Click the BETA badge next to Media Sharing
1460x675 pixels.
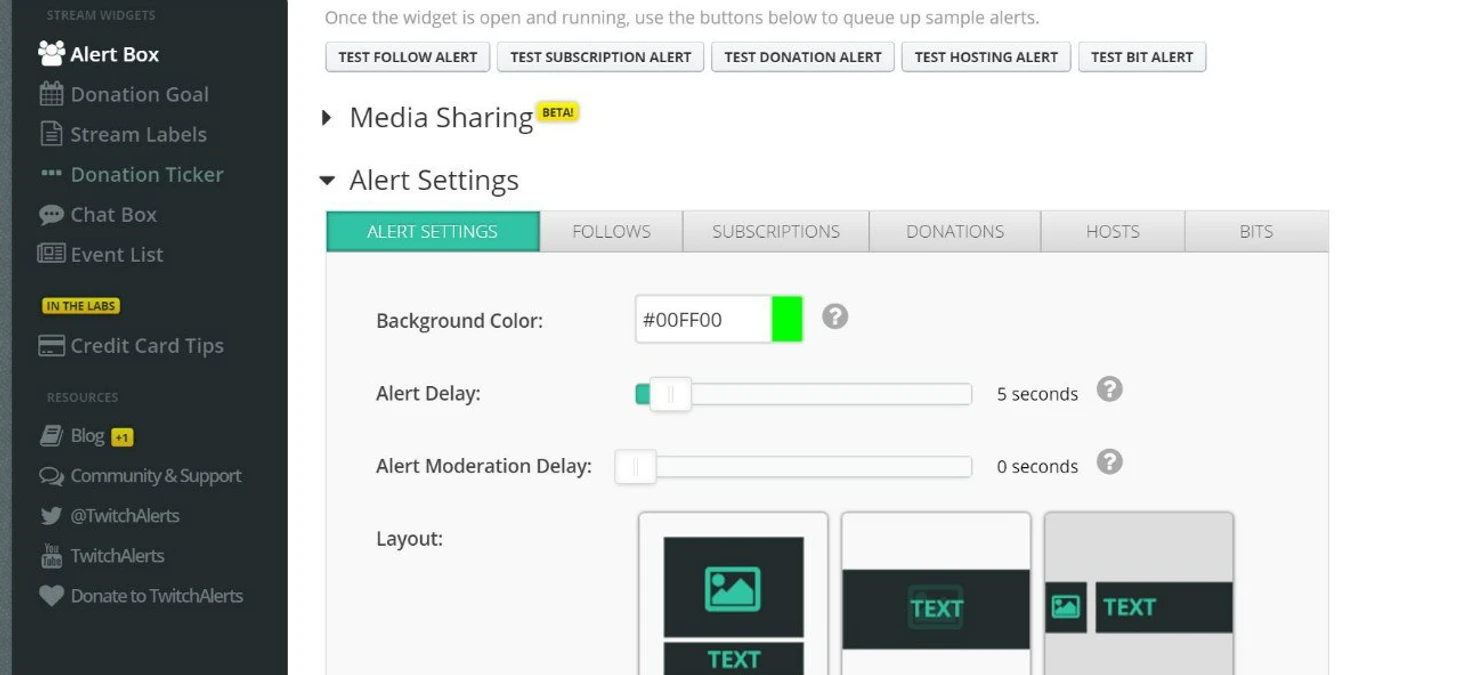[x=558, y=112]
